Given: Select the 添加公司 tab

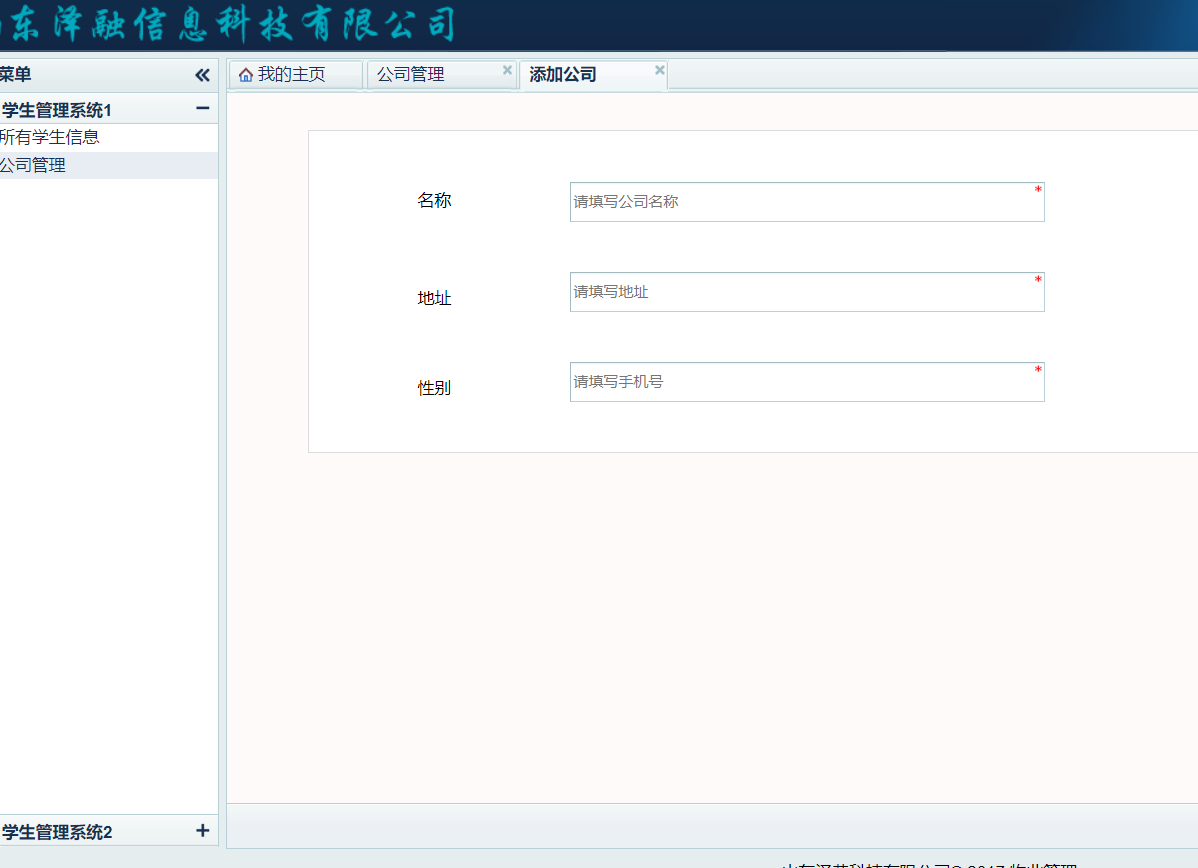Looking at the screenshot, I should (563, 75).
